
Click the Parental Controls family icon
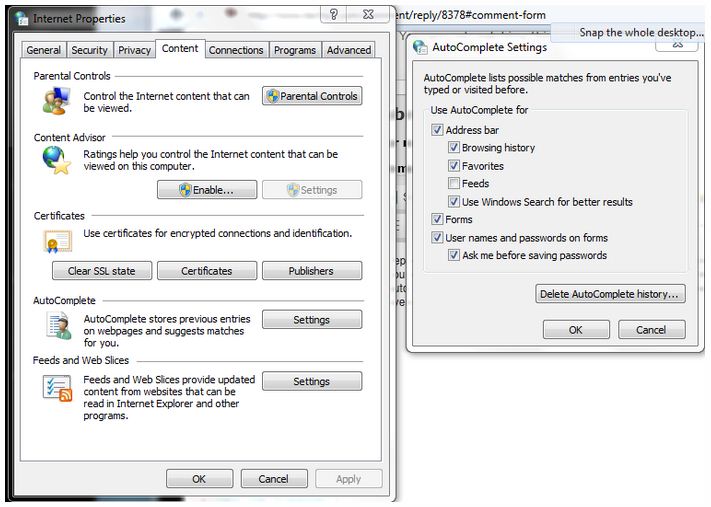click(54, 100)
